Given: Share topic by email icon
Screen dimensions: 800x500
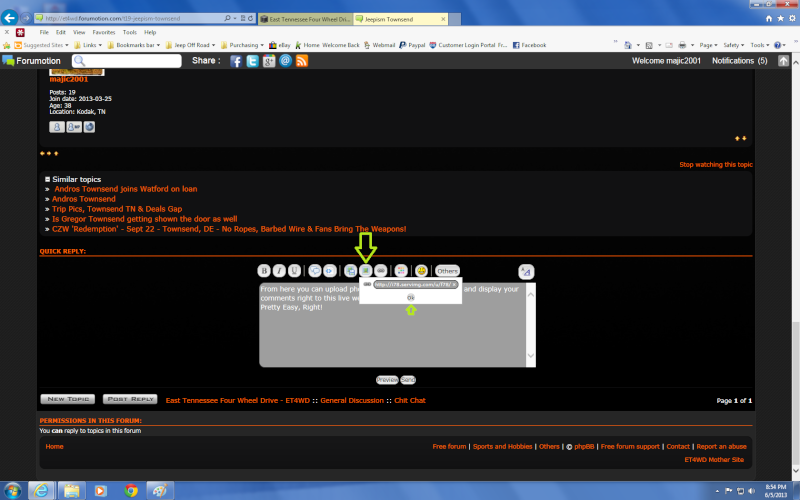Looking at the screenshot, I should pos(286,61).
